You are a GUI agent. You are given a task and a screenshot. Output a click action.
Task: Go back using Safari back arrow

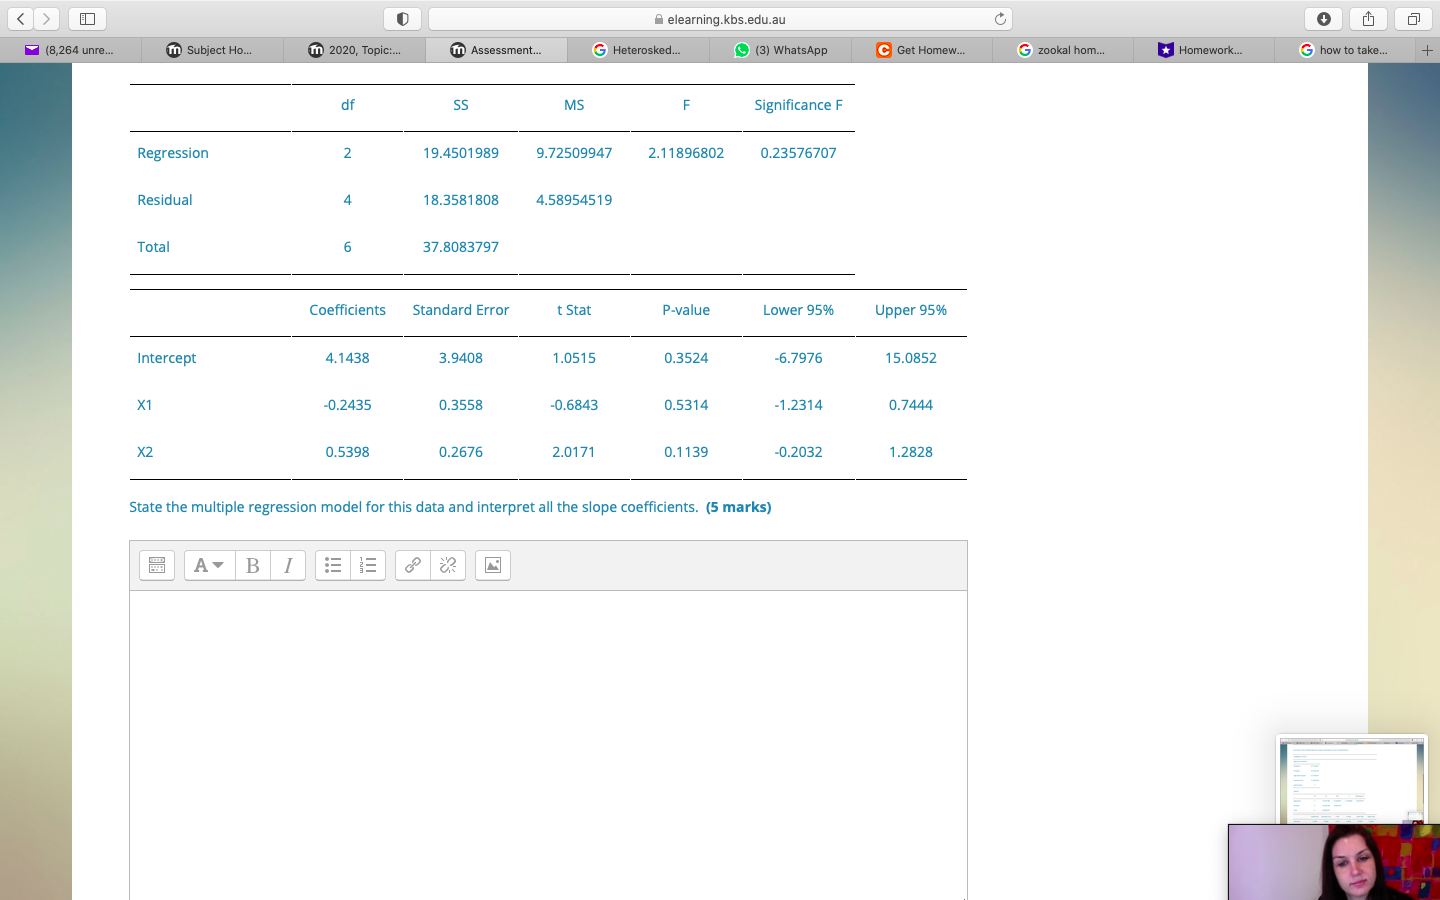point(20,19)
